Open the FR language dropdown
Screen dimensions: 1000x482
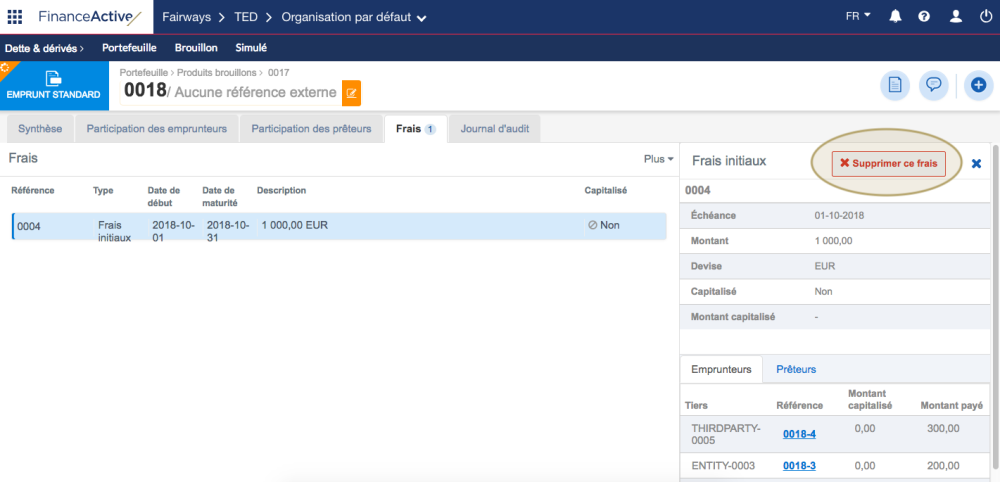(x=858, y=17)
